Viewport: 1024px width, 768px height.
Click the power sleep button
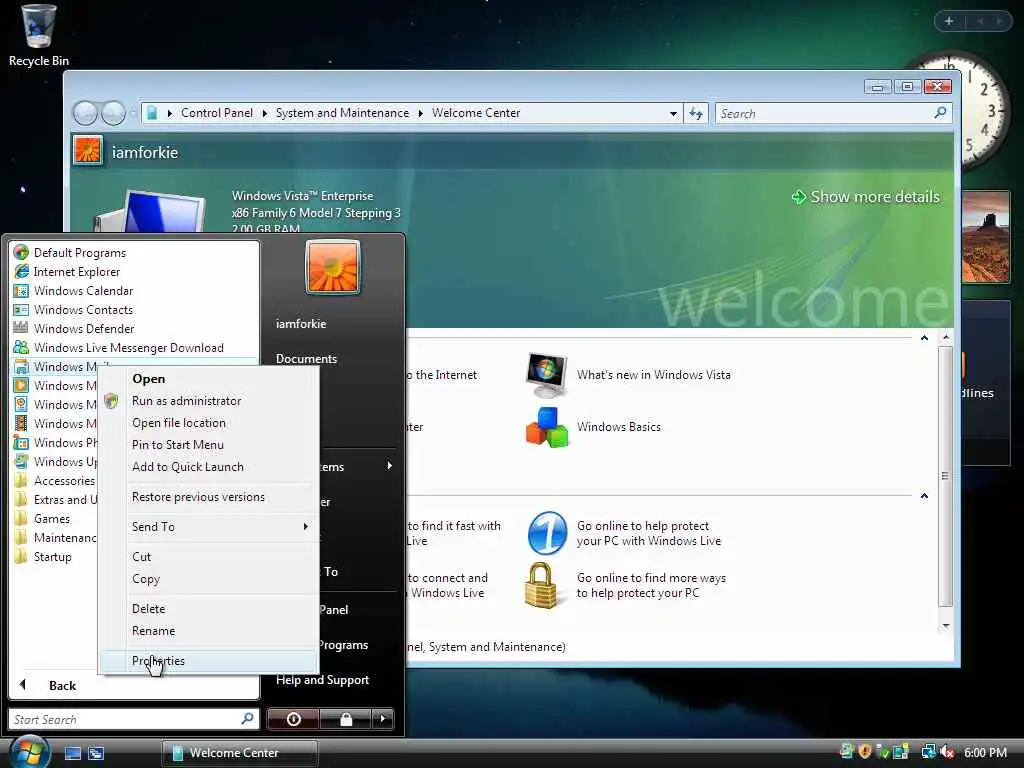click(293, 718)
